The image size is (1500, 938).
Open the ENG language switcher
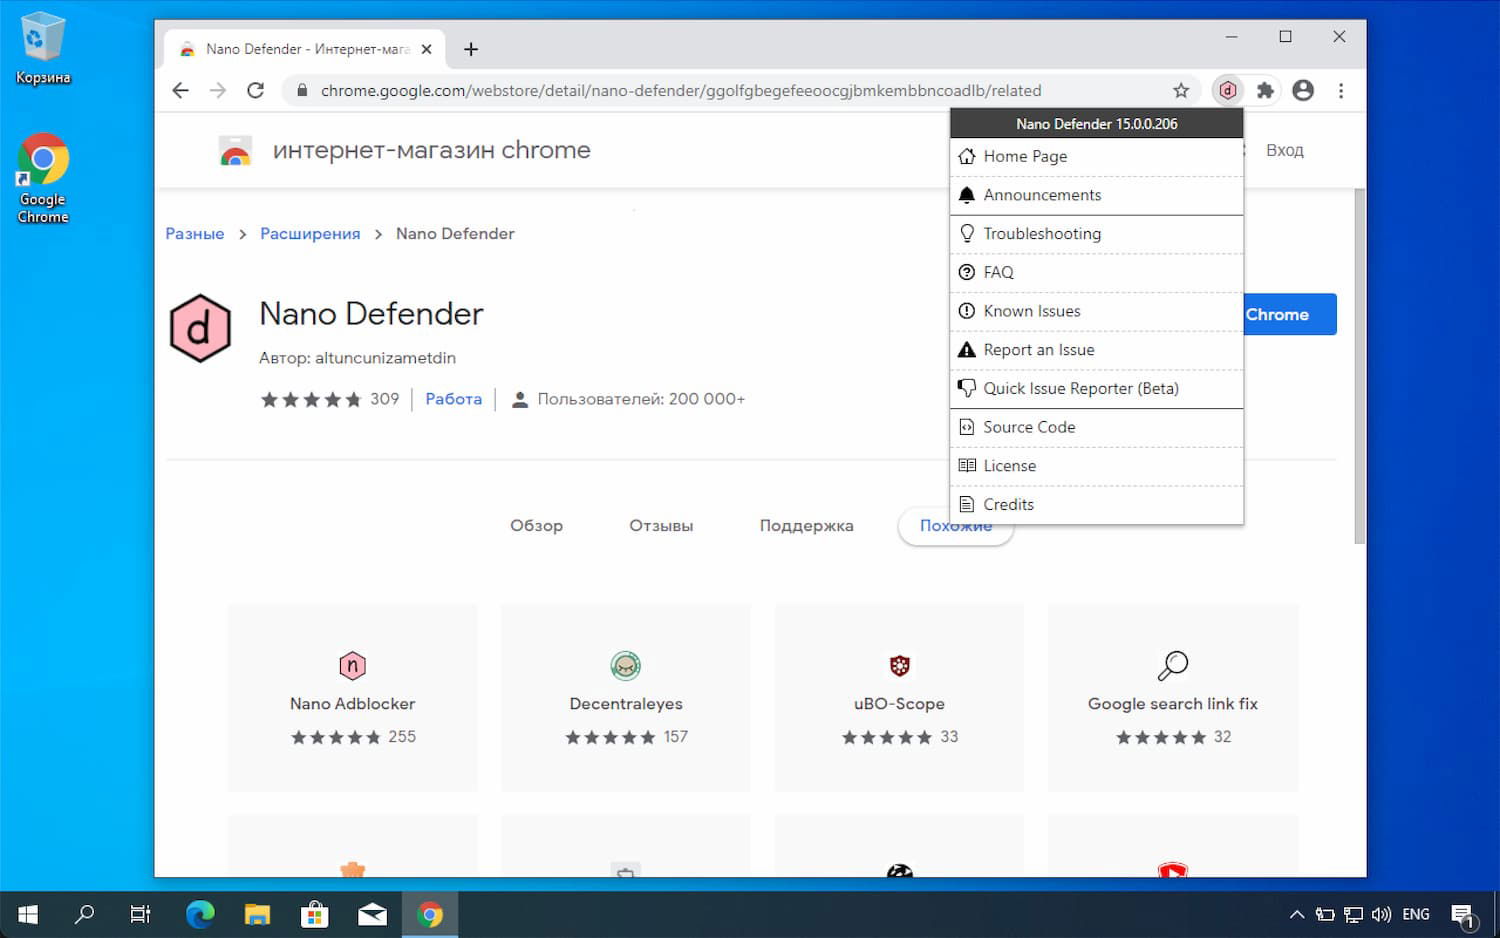1416,913
